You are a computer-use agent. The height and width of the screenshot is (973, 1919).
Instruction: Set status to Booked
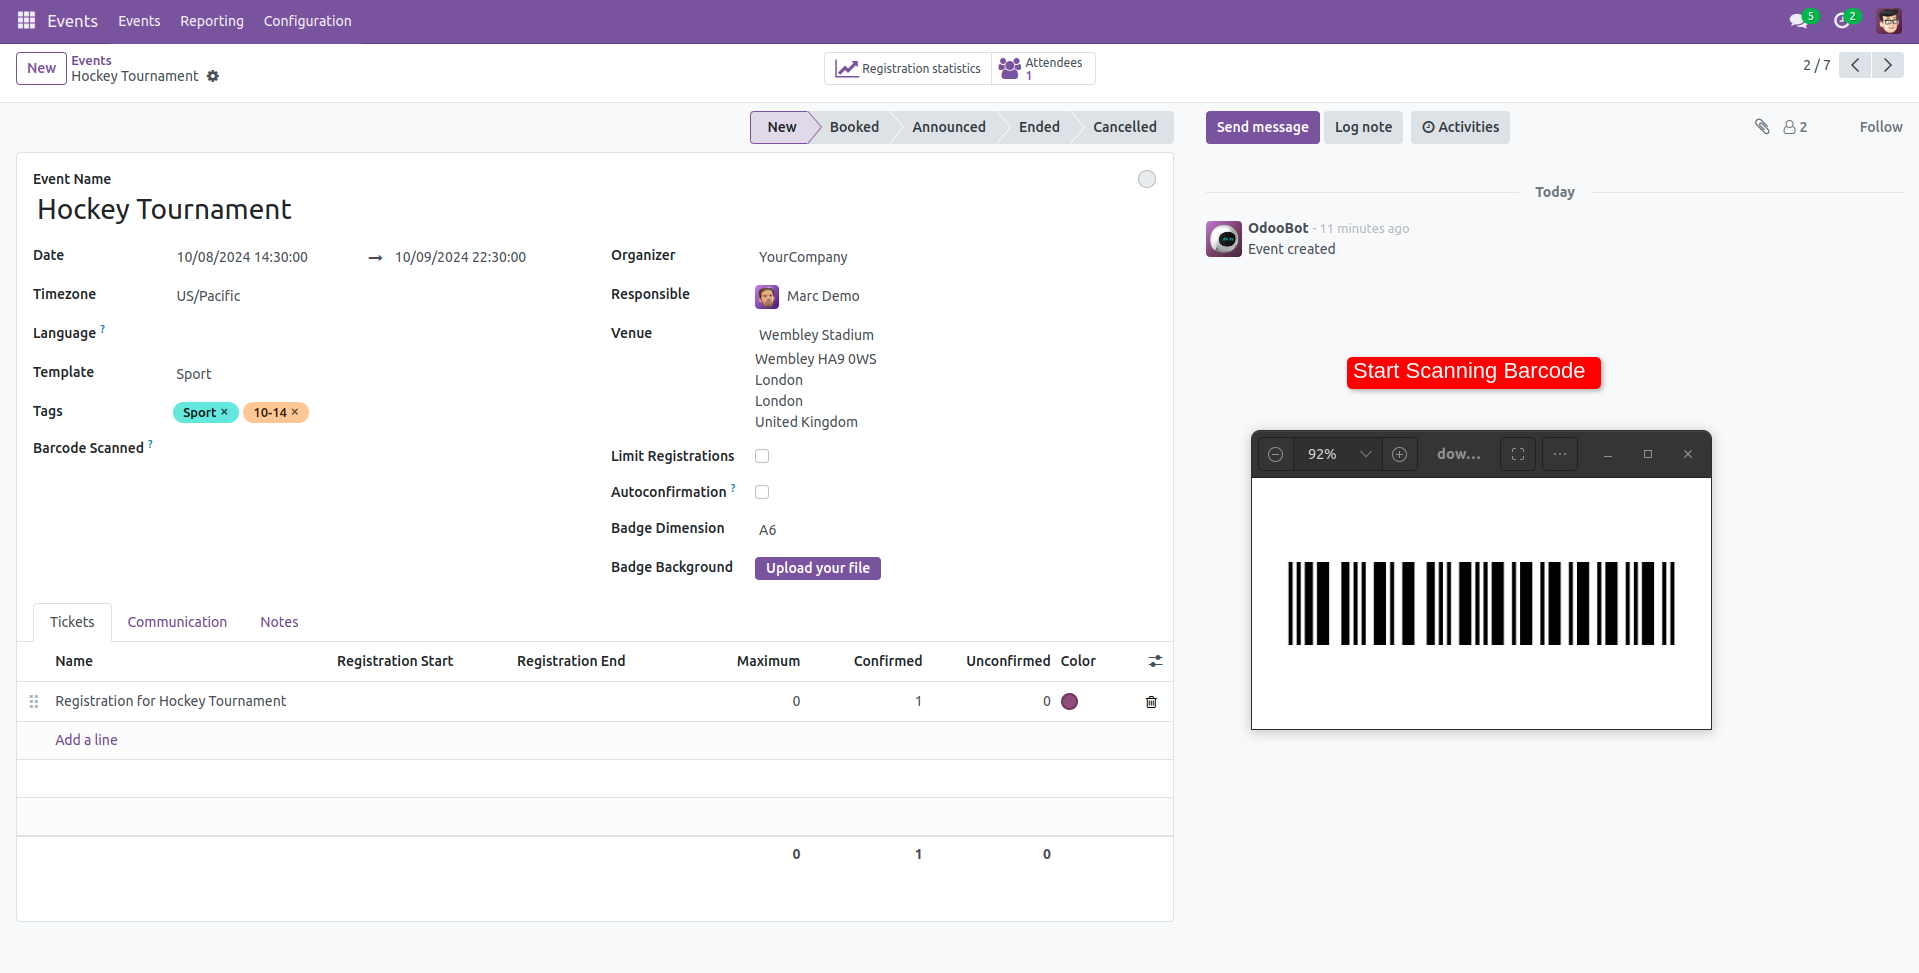(854, 127)
